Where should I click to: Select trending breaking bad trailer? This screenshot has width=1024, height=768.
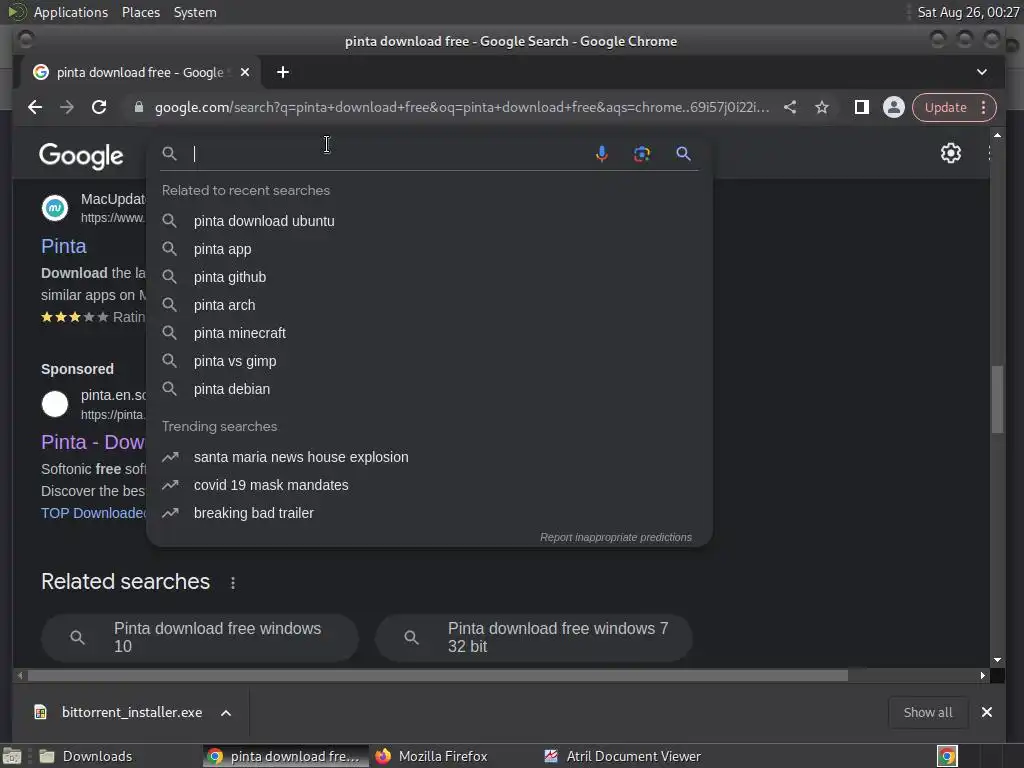point(429,513)
